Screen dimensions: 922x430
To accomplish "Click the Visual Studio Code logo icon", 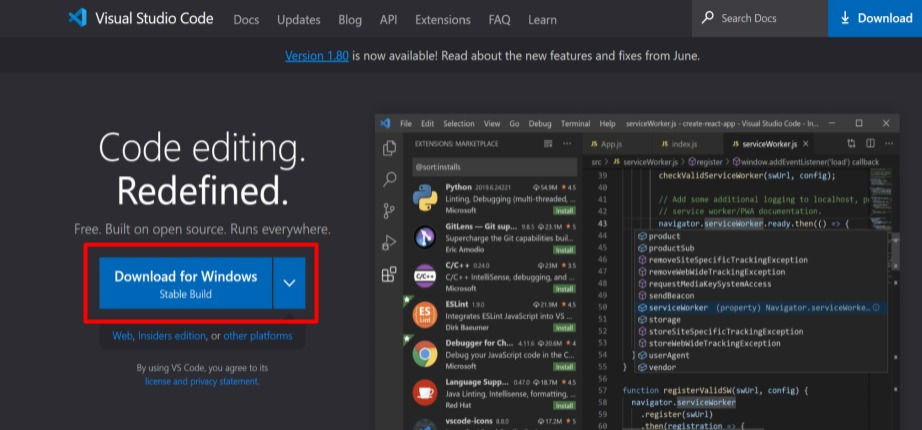I will coord(77,18).
